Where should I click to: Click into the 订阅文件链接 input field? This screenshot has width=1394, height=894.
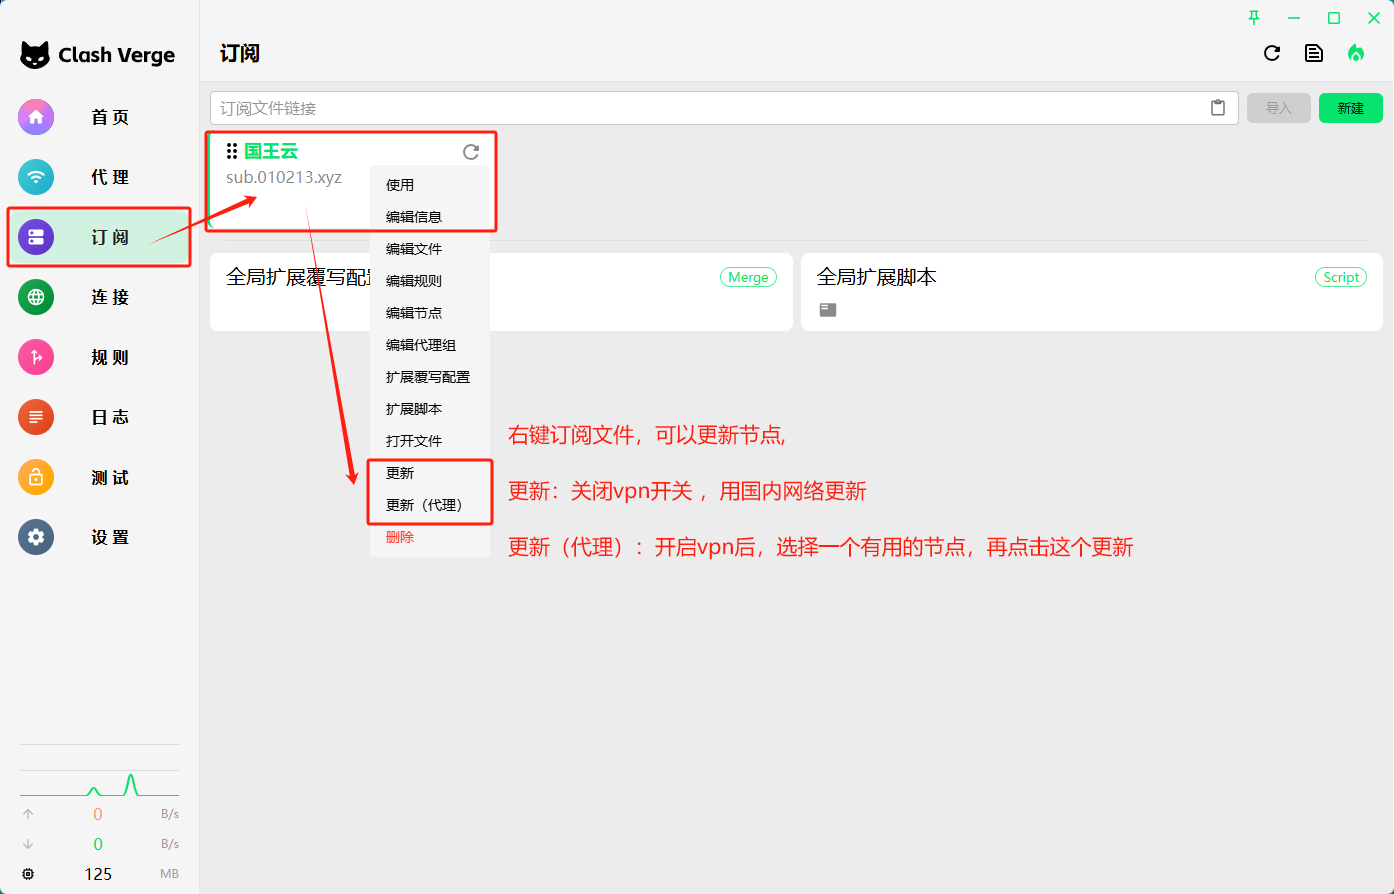pos(700,108)
